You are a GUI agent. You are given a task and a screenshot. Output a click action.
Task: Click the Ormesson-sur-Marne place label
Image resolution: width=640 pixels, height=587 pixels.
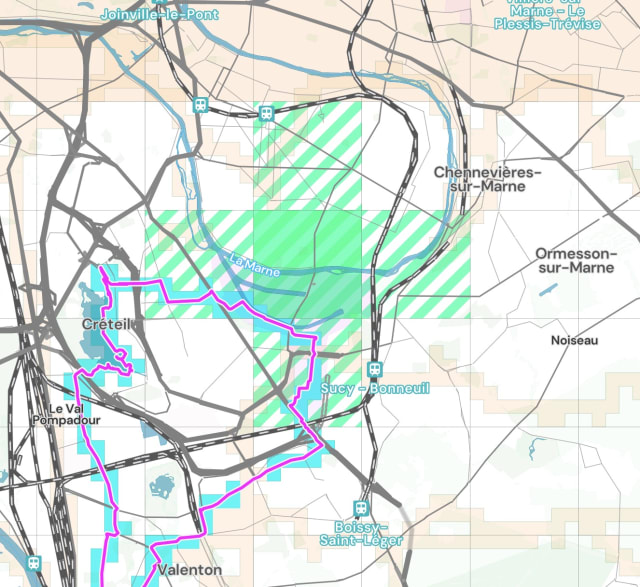point(576,260)
